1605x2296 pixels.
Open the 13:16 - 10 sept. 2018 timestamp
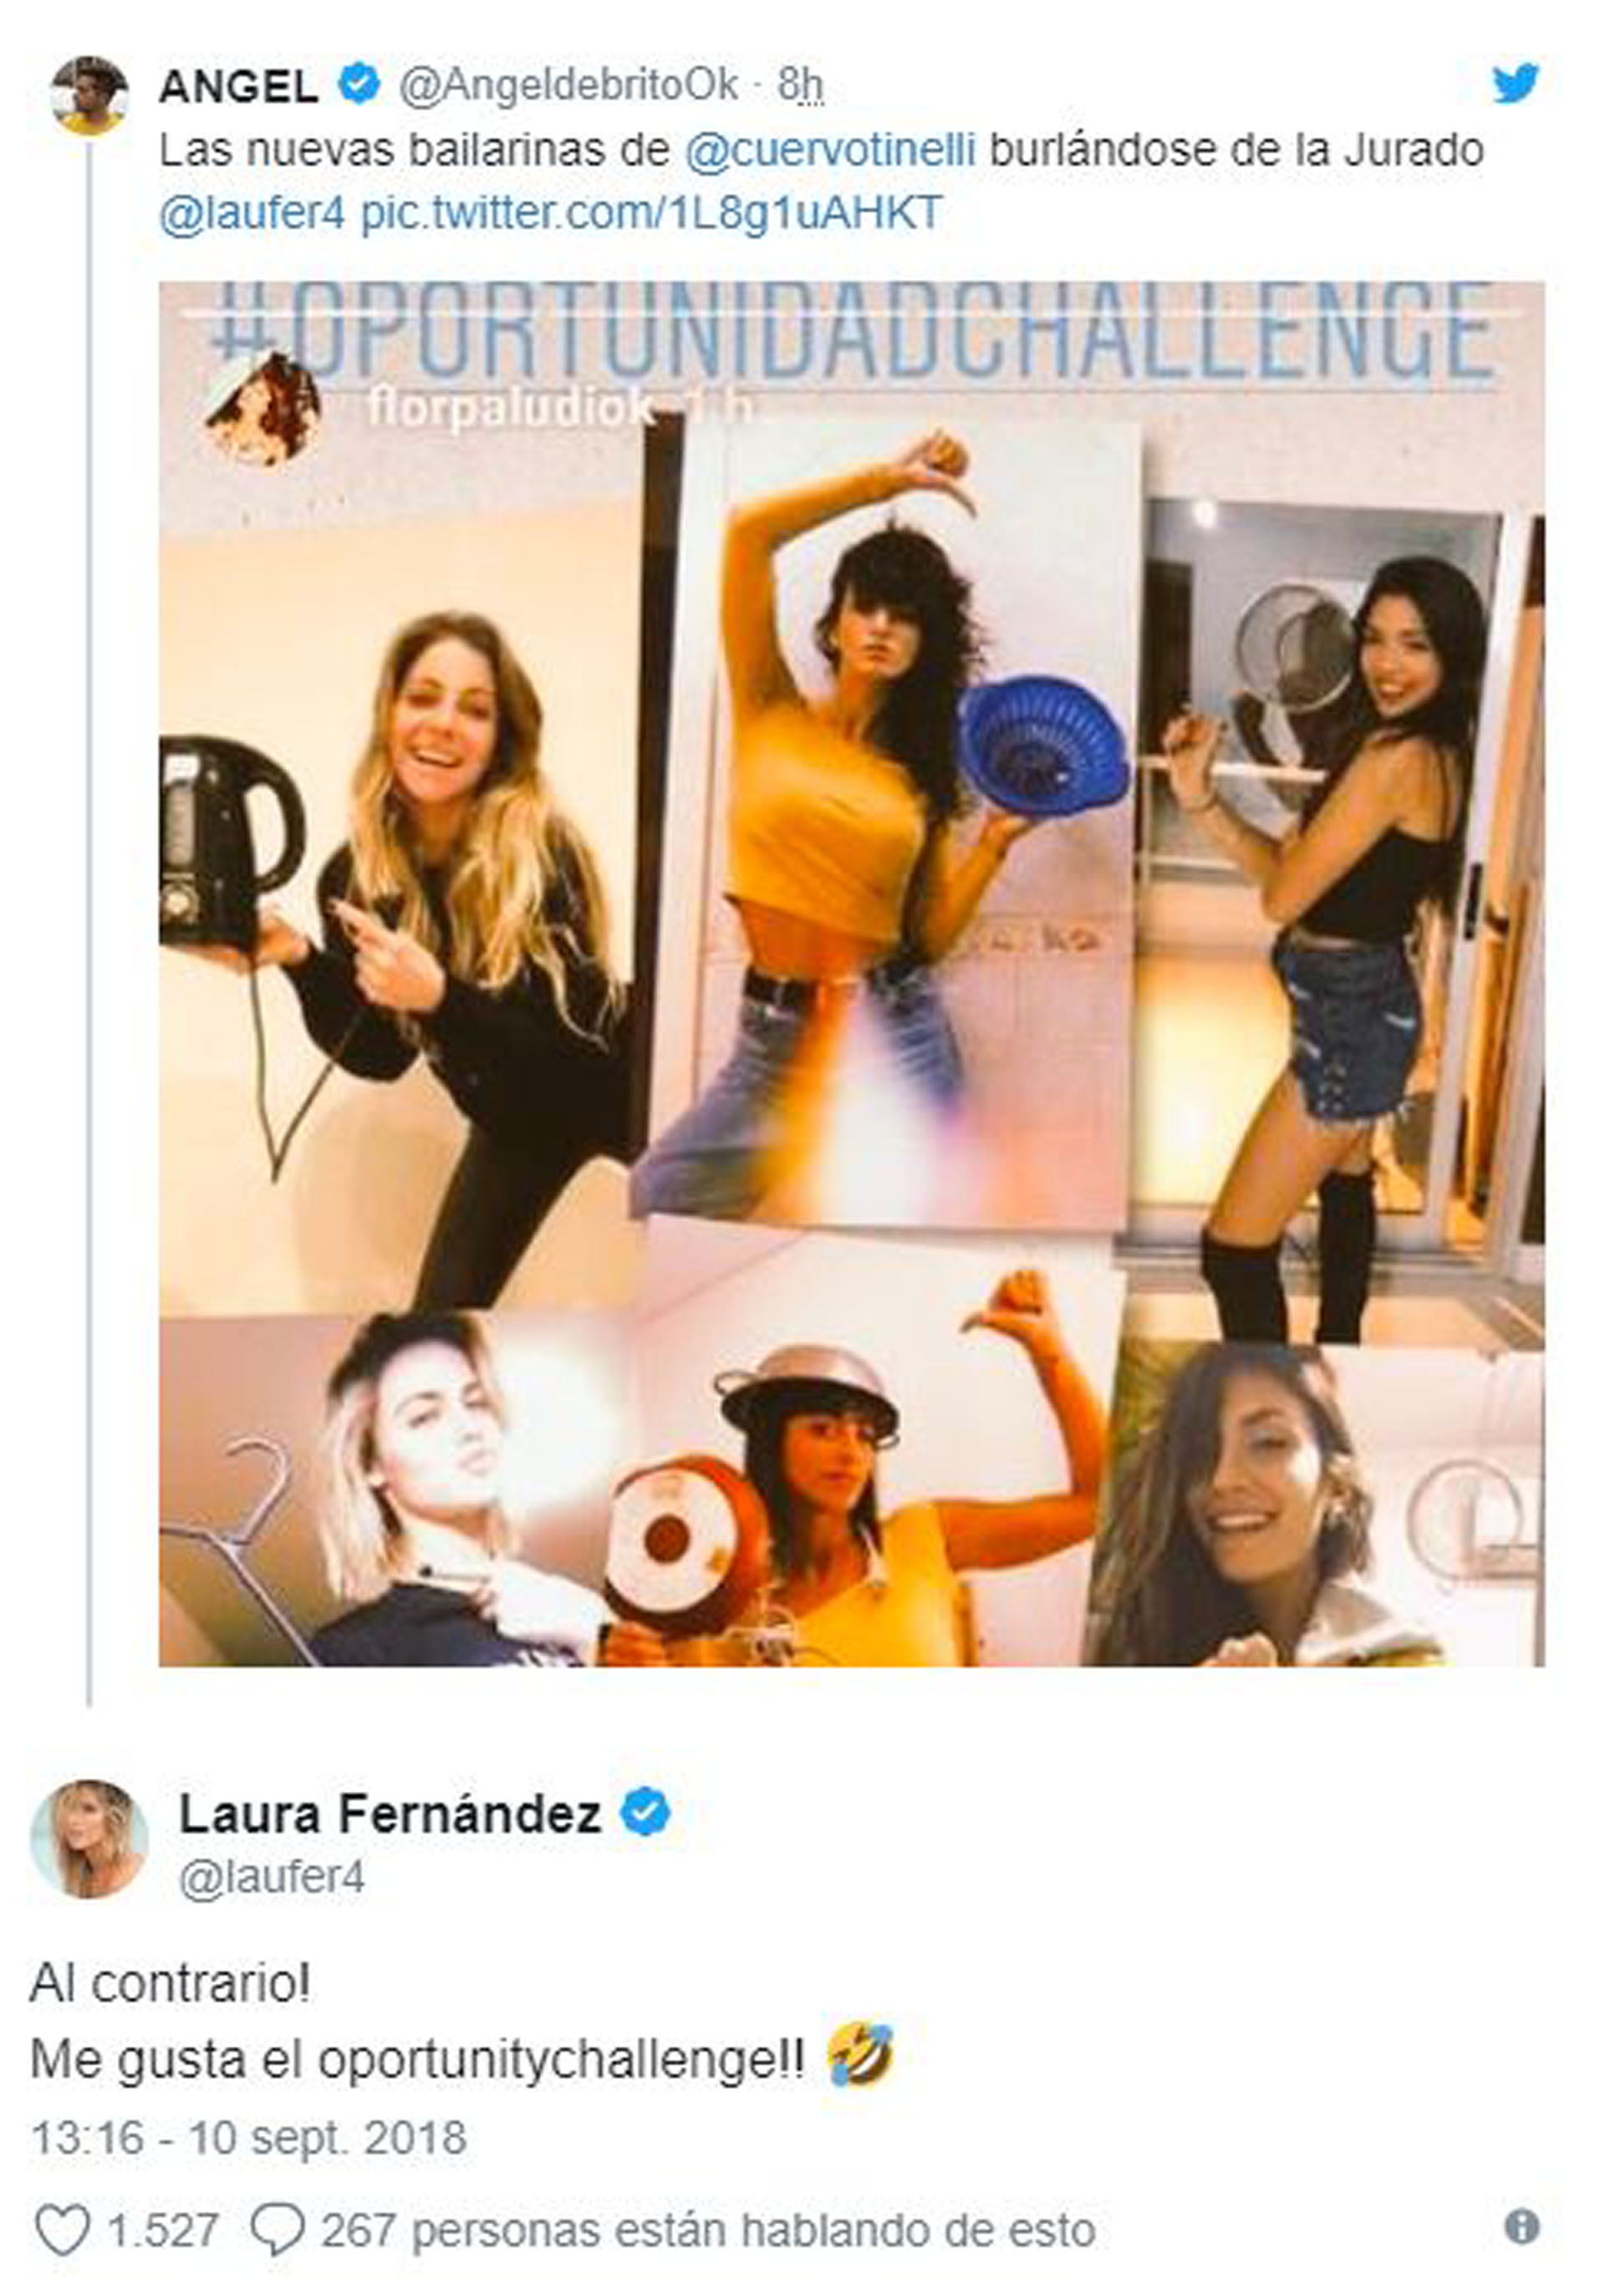coord(249,2139)
